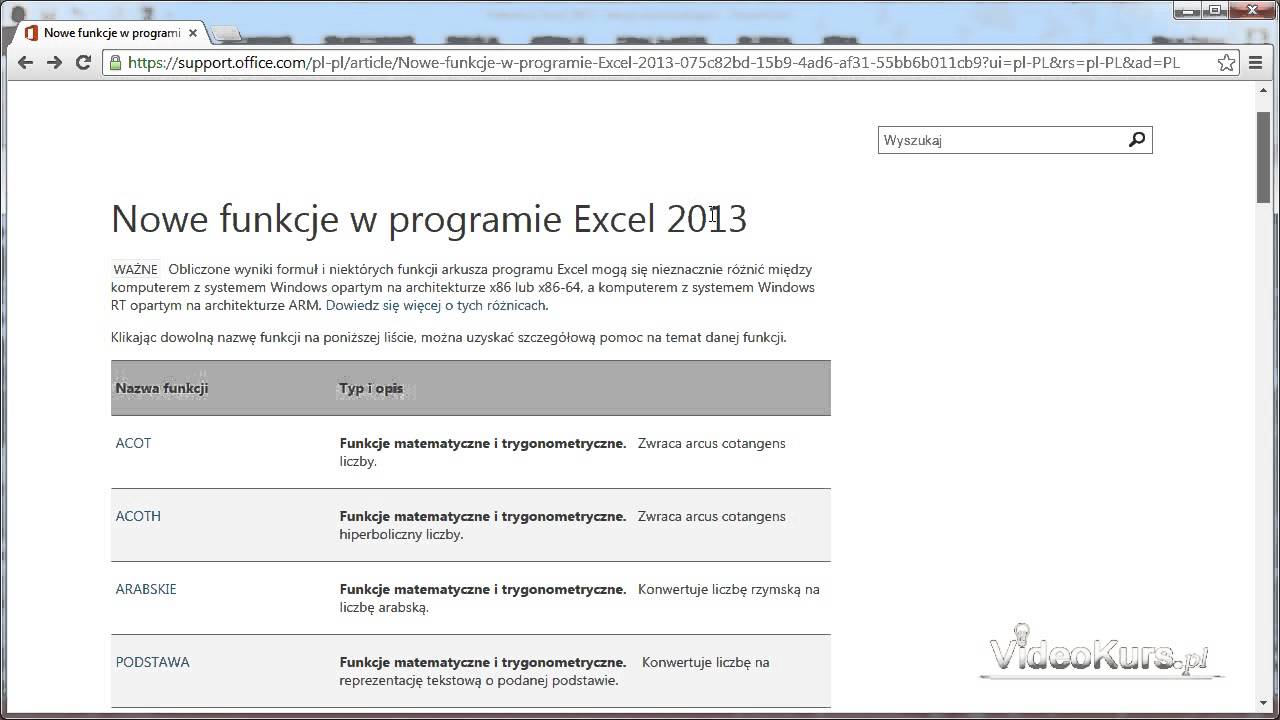1280x720 pixels.
Task: Maximize the browser window
Action: pos(1213,9)
